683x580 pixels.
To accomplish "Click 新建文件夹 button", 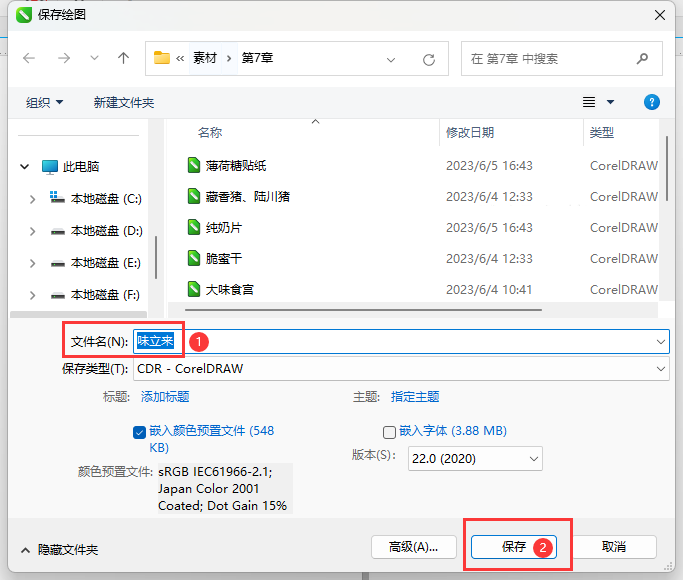I will (124, 103).
